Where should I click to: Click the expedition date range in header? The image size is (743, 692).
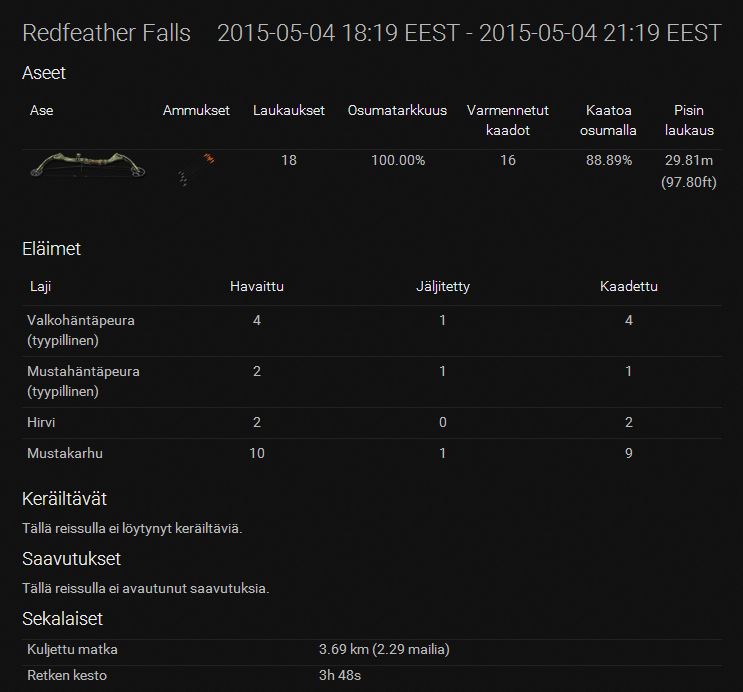(x=468, y=33)
